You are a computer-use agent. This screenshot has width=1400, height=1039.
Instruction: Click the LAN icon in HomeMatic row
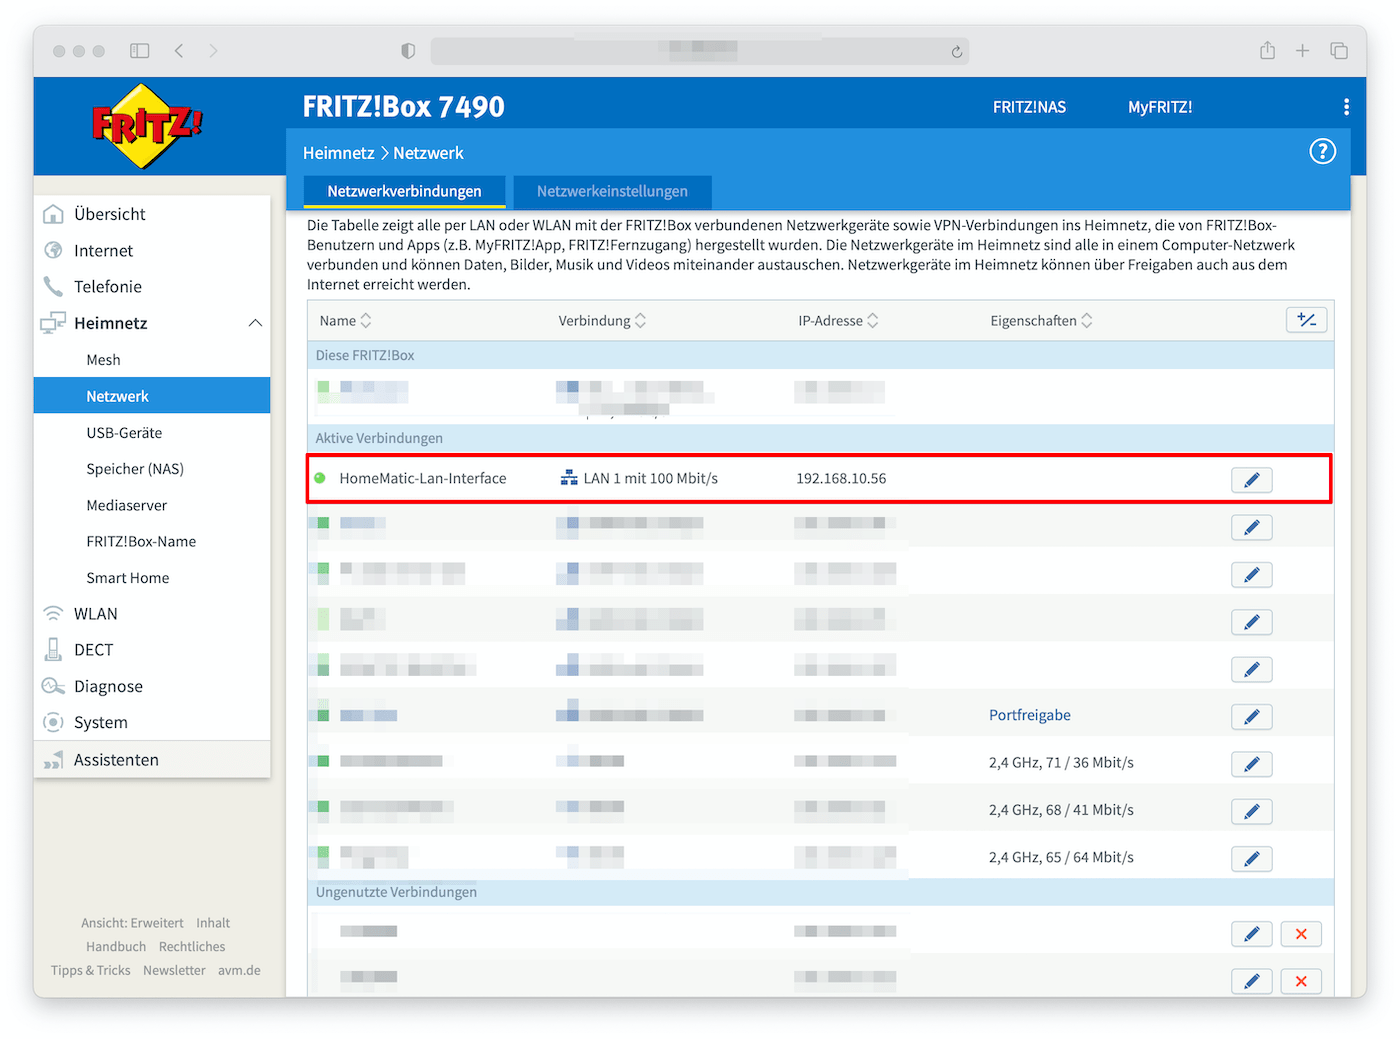[569, 478]
